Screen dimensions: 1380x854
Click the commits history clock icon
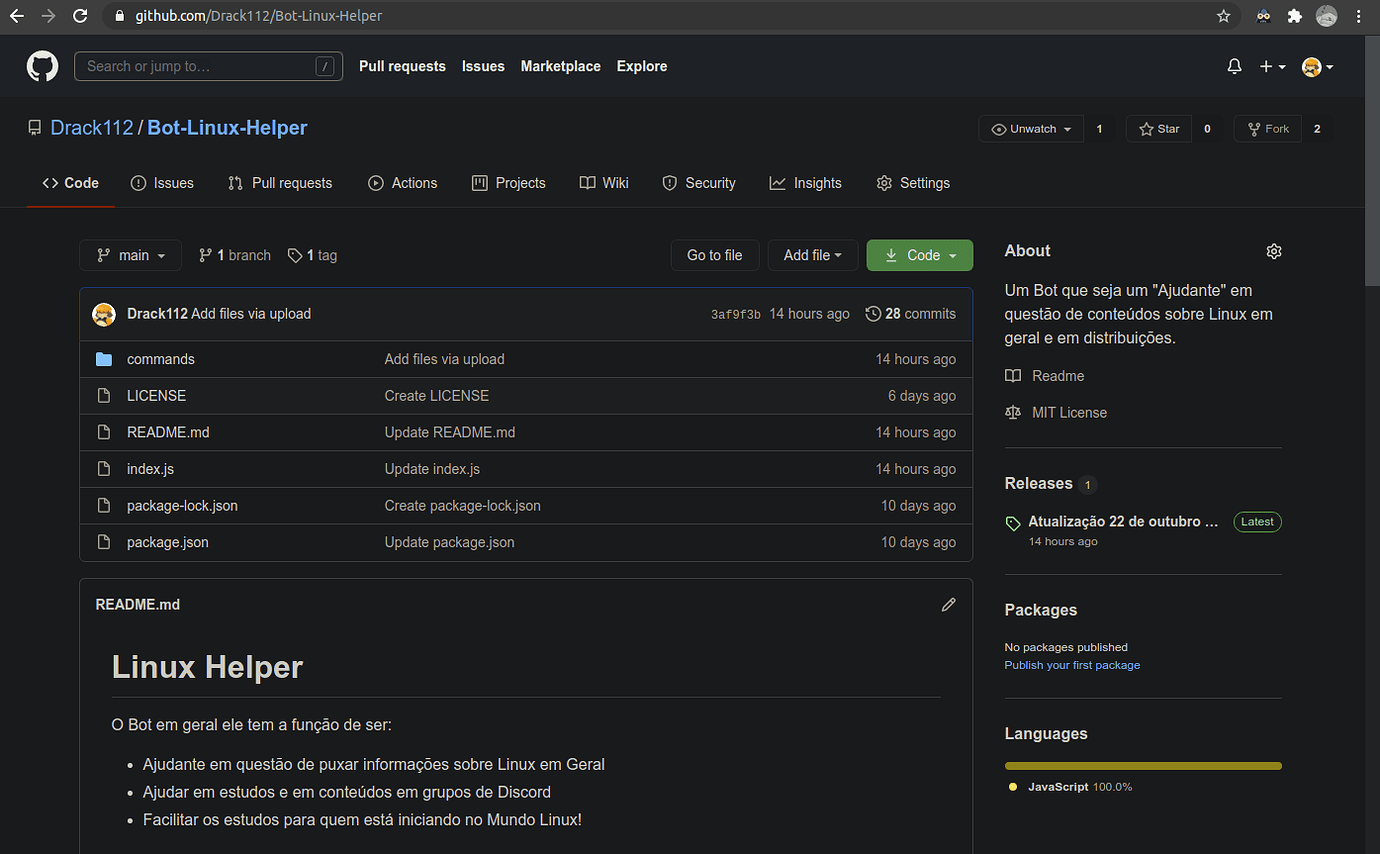click(x=873, y=314)
